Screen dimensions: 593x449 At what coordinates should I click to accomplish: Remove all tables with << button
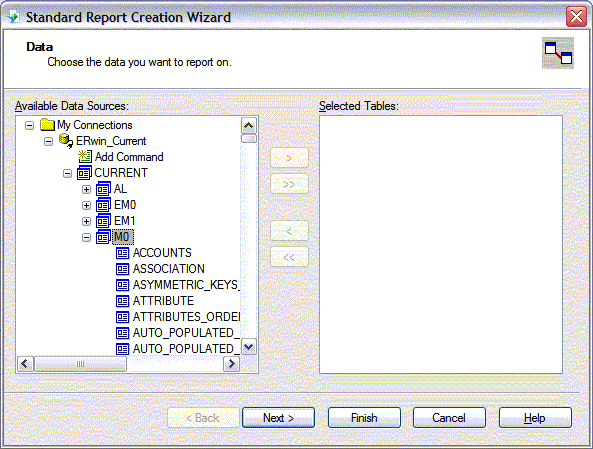(289, 257)
